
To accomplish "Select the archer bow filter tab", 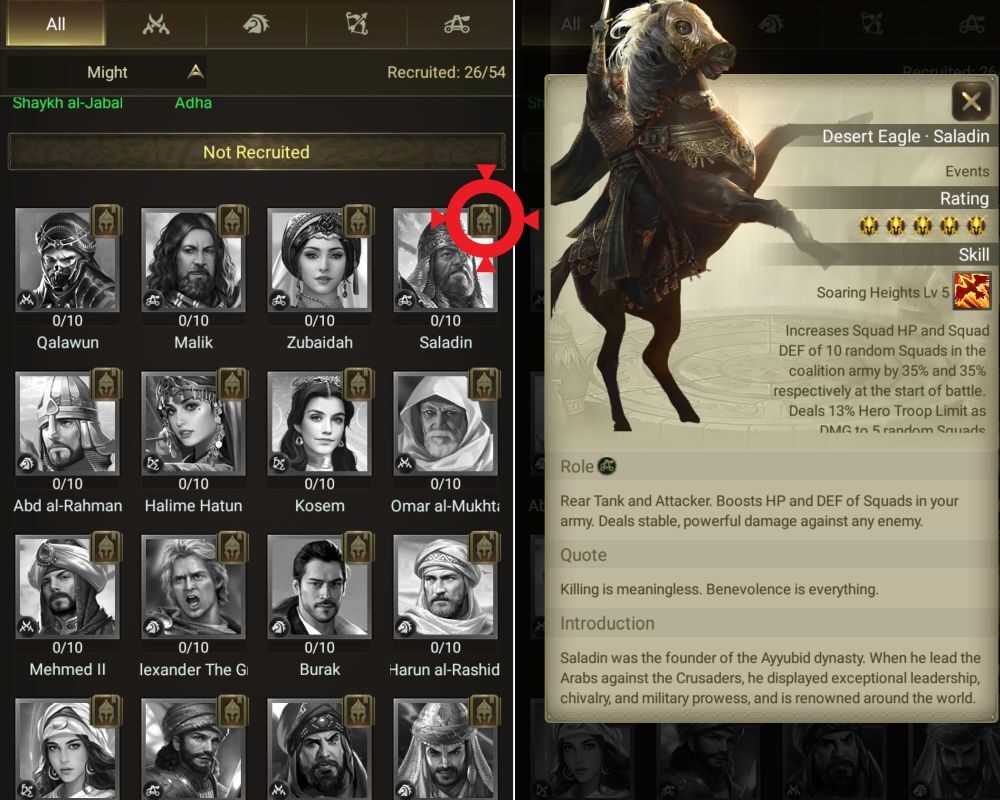I will [357, 24].
